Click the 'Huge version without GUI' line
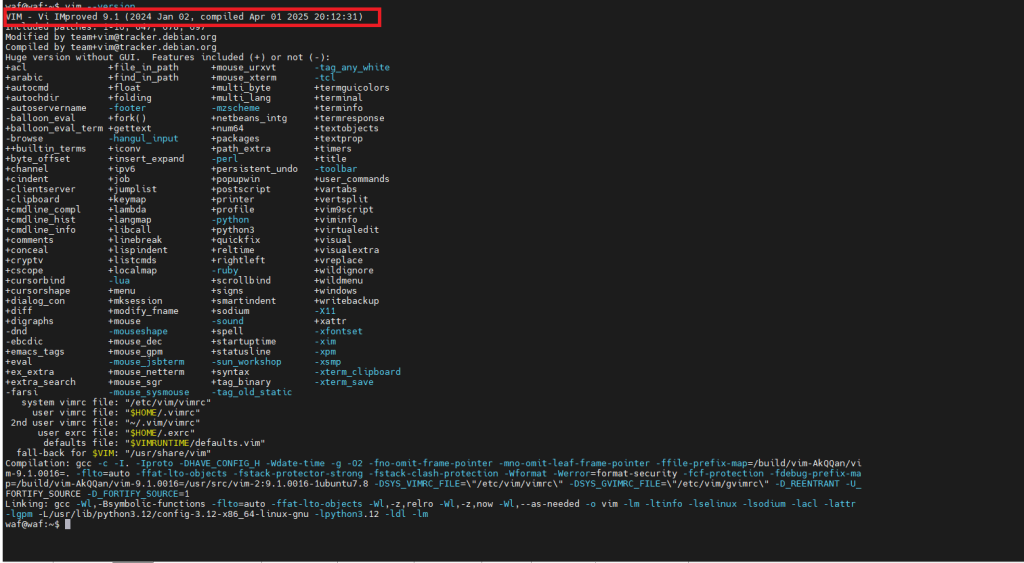This screenshot has height=563, width=1024. pos(167,57)
